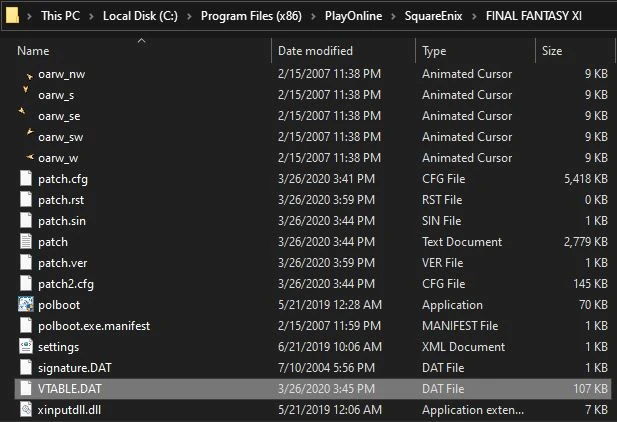Click the folder icon in address bar
This screenshot has width=617, height=422.
point(14,17)
